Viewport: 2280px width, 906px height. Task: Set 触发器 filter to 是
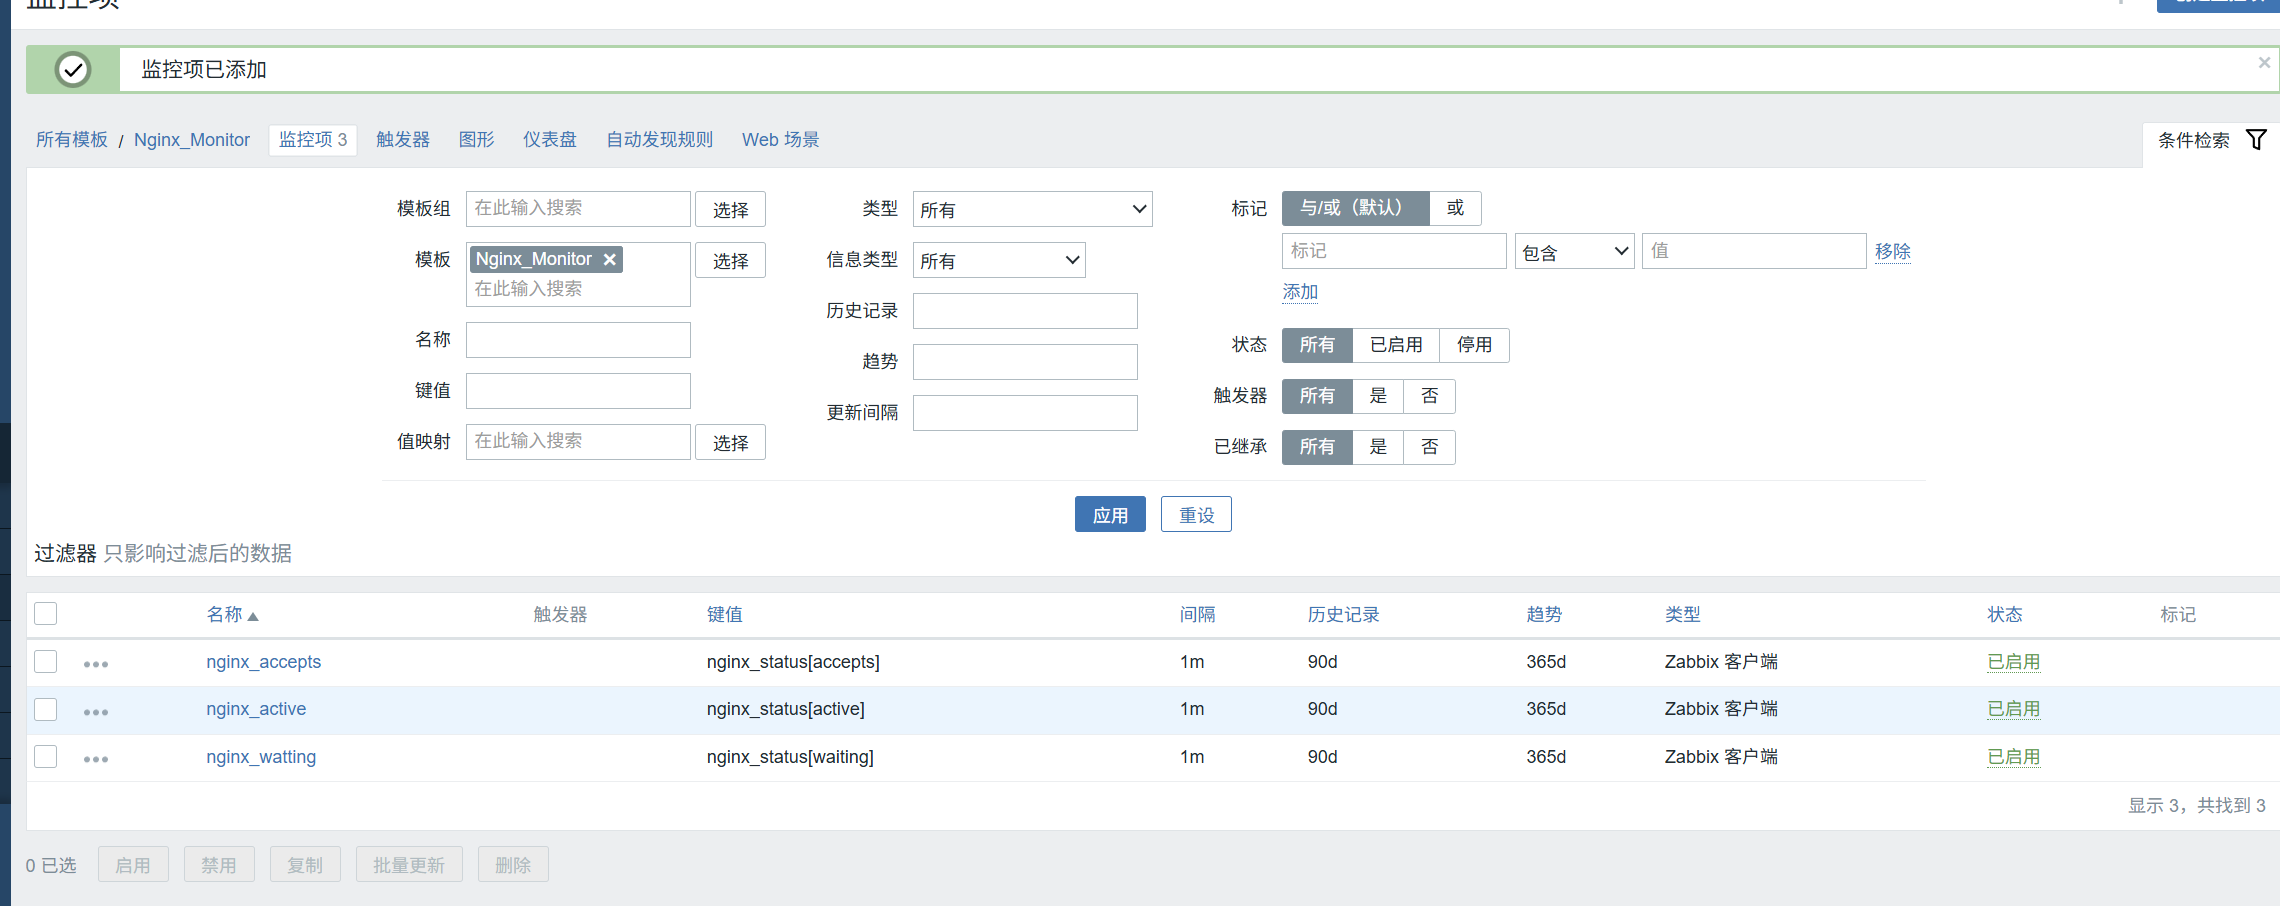tap(1378, 396)
